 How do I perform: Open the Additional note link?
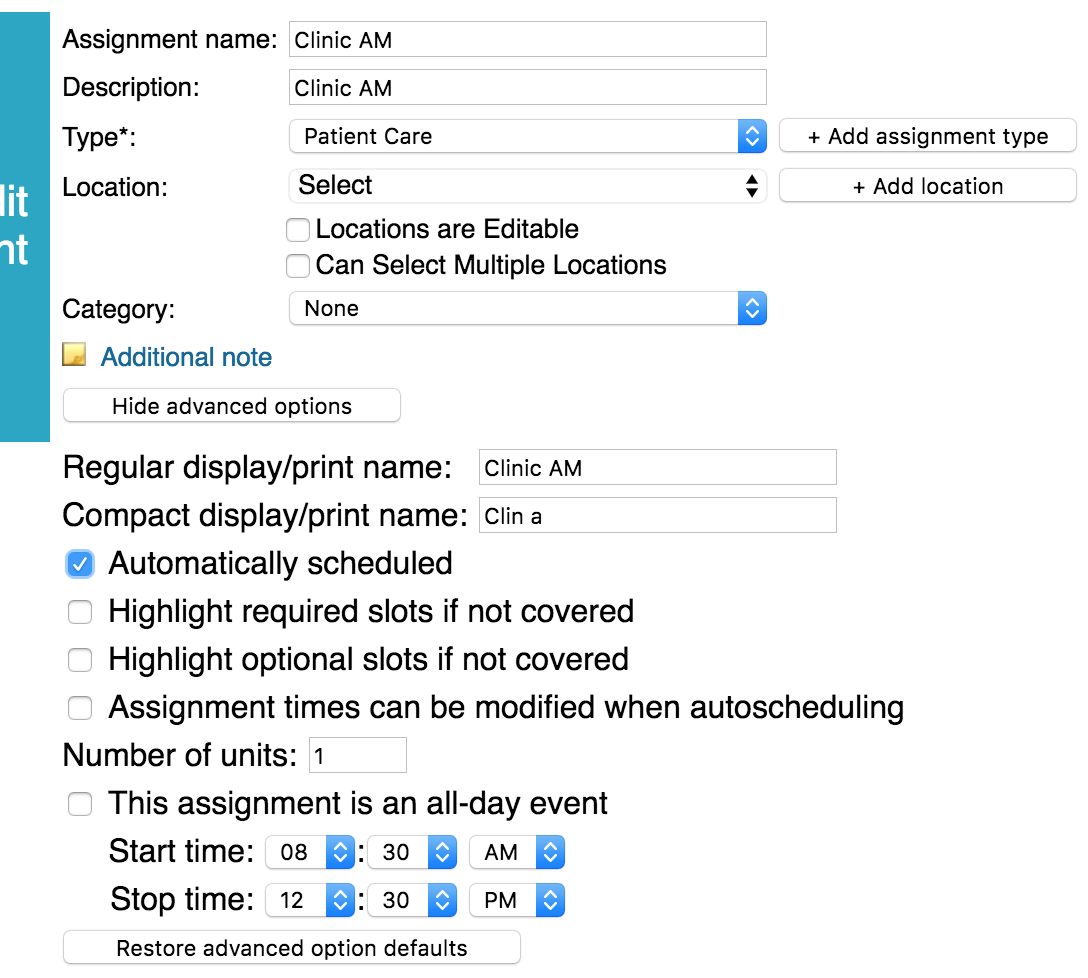click(x=186, y=357)
